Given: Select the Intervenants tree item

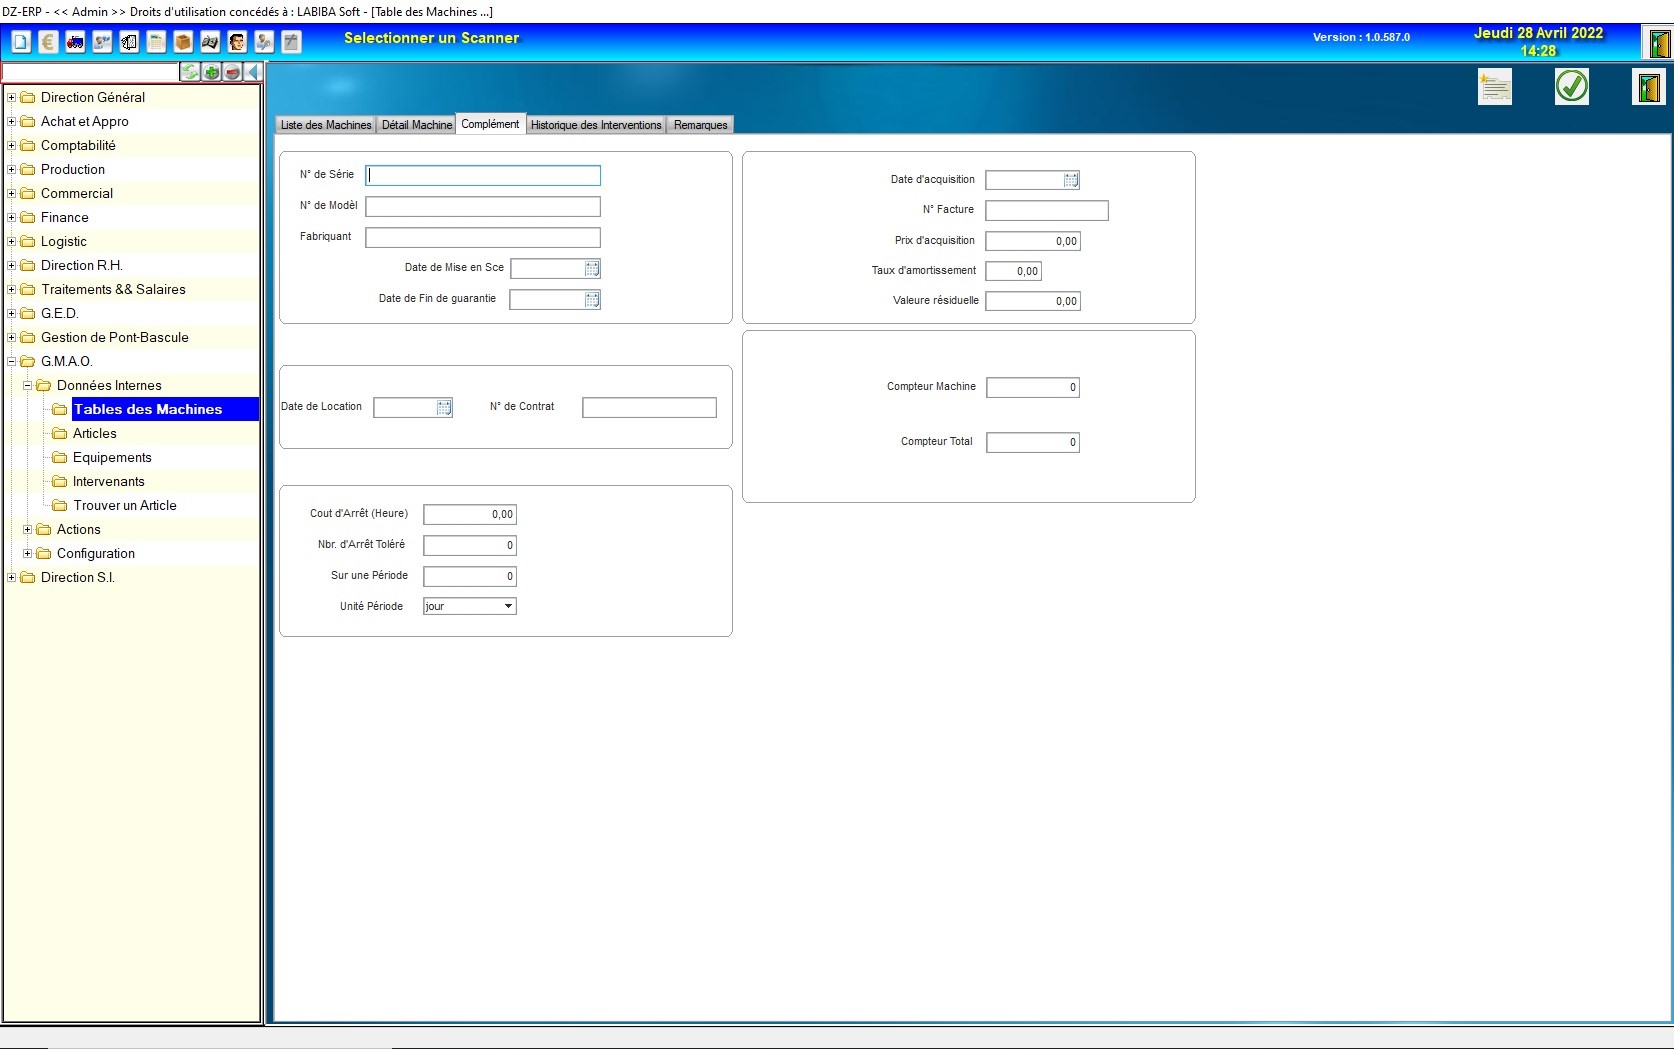Looking at the screenshot, I should [x=108, y=481].
